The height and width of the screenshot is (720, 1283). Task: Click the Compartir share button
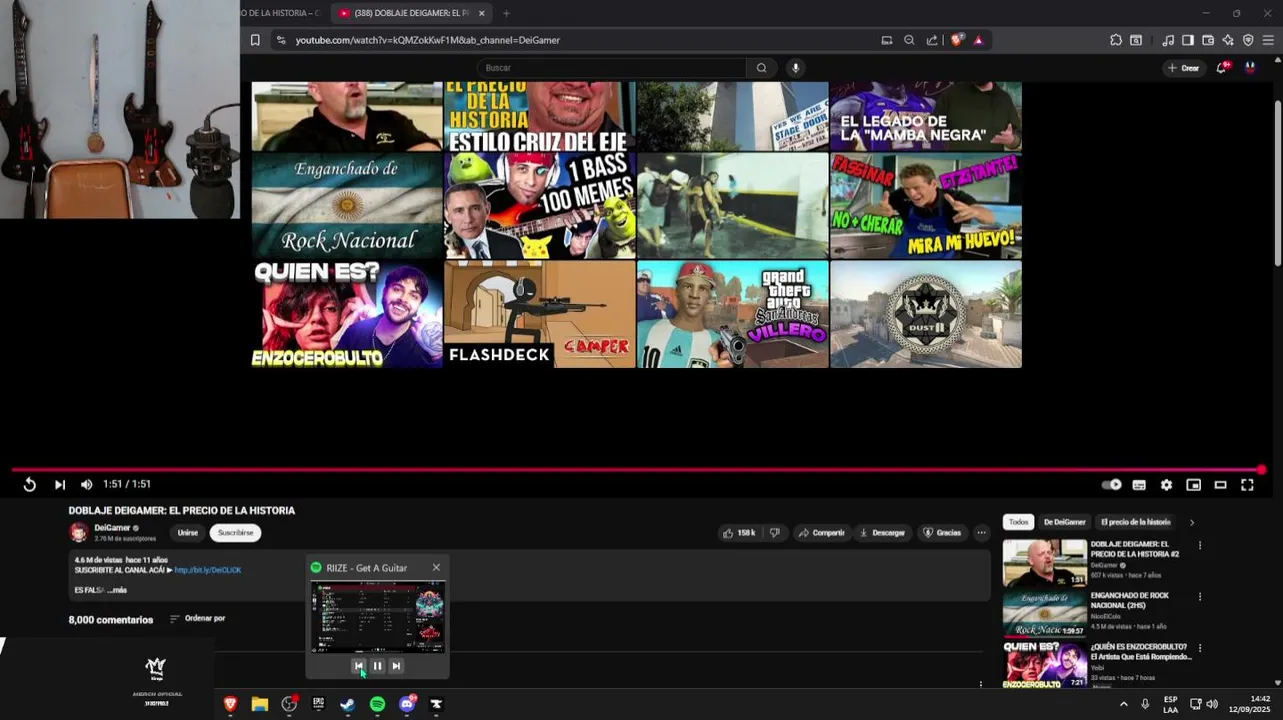tap(822, 533)
